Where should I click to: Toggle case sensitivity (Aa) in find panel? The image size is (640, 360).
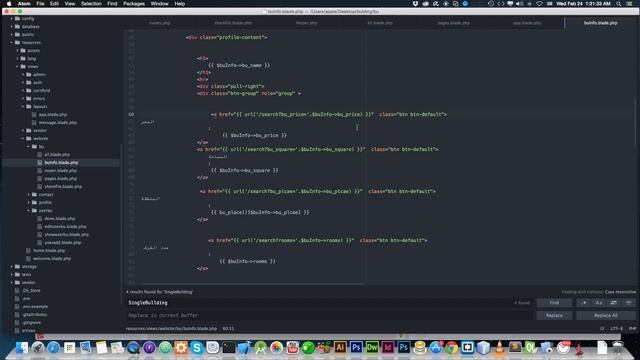click(x=599, y=302)
